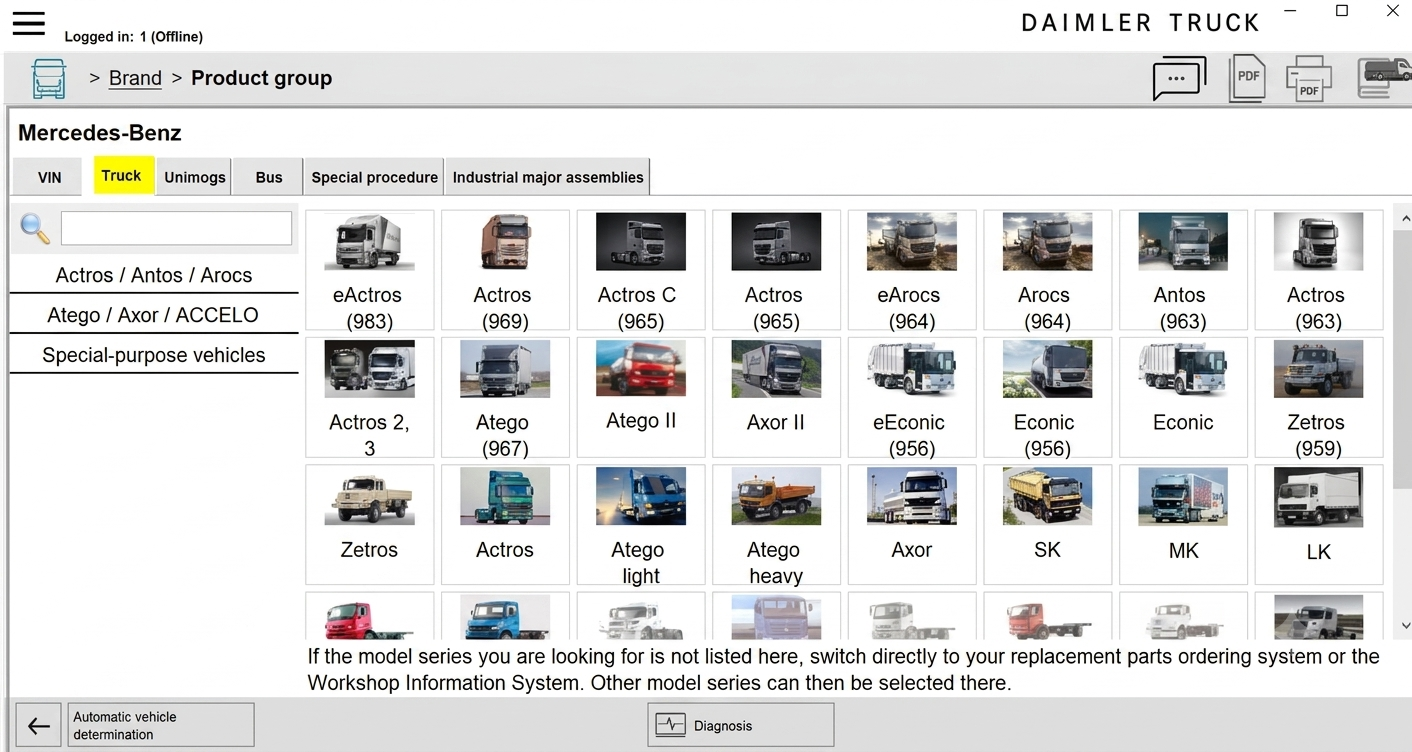Image resolution: width=1412 pixels, height=752 pixels.
Task: Select the eActros (983) model
Action: [370, 270]
